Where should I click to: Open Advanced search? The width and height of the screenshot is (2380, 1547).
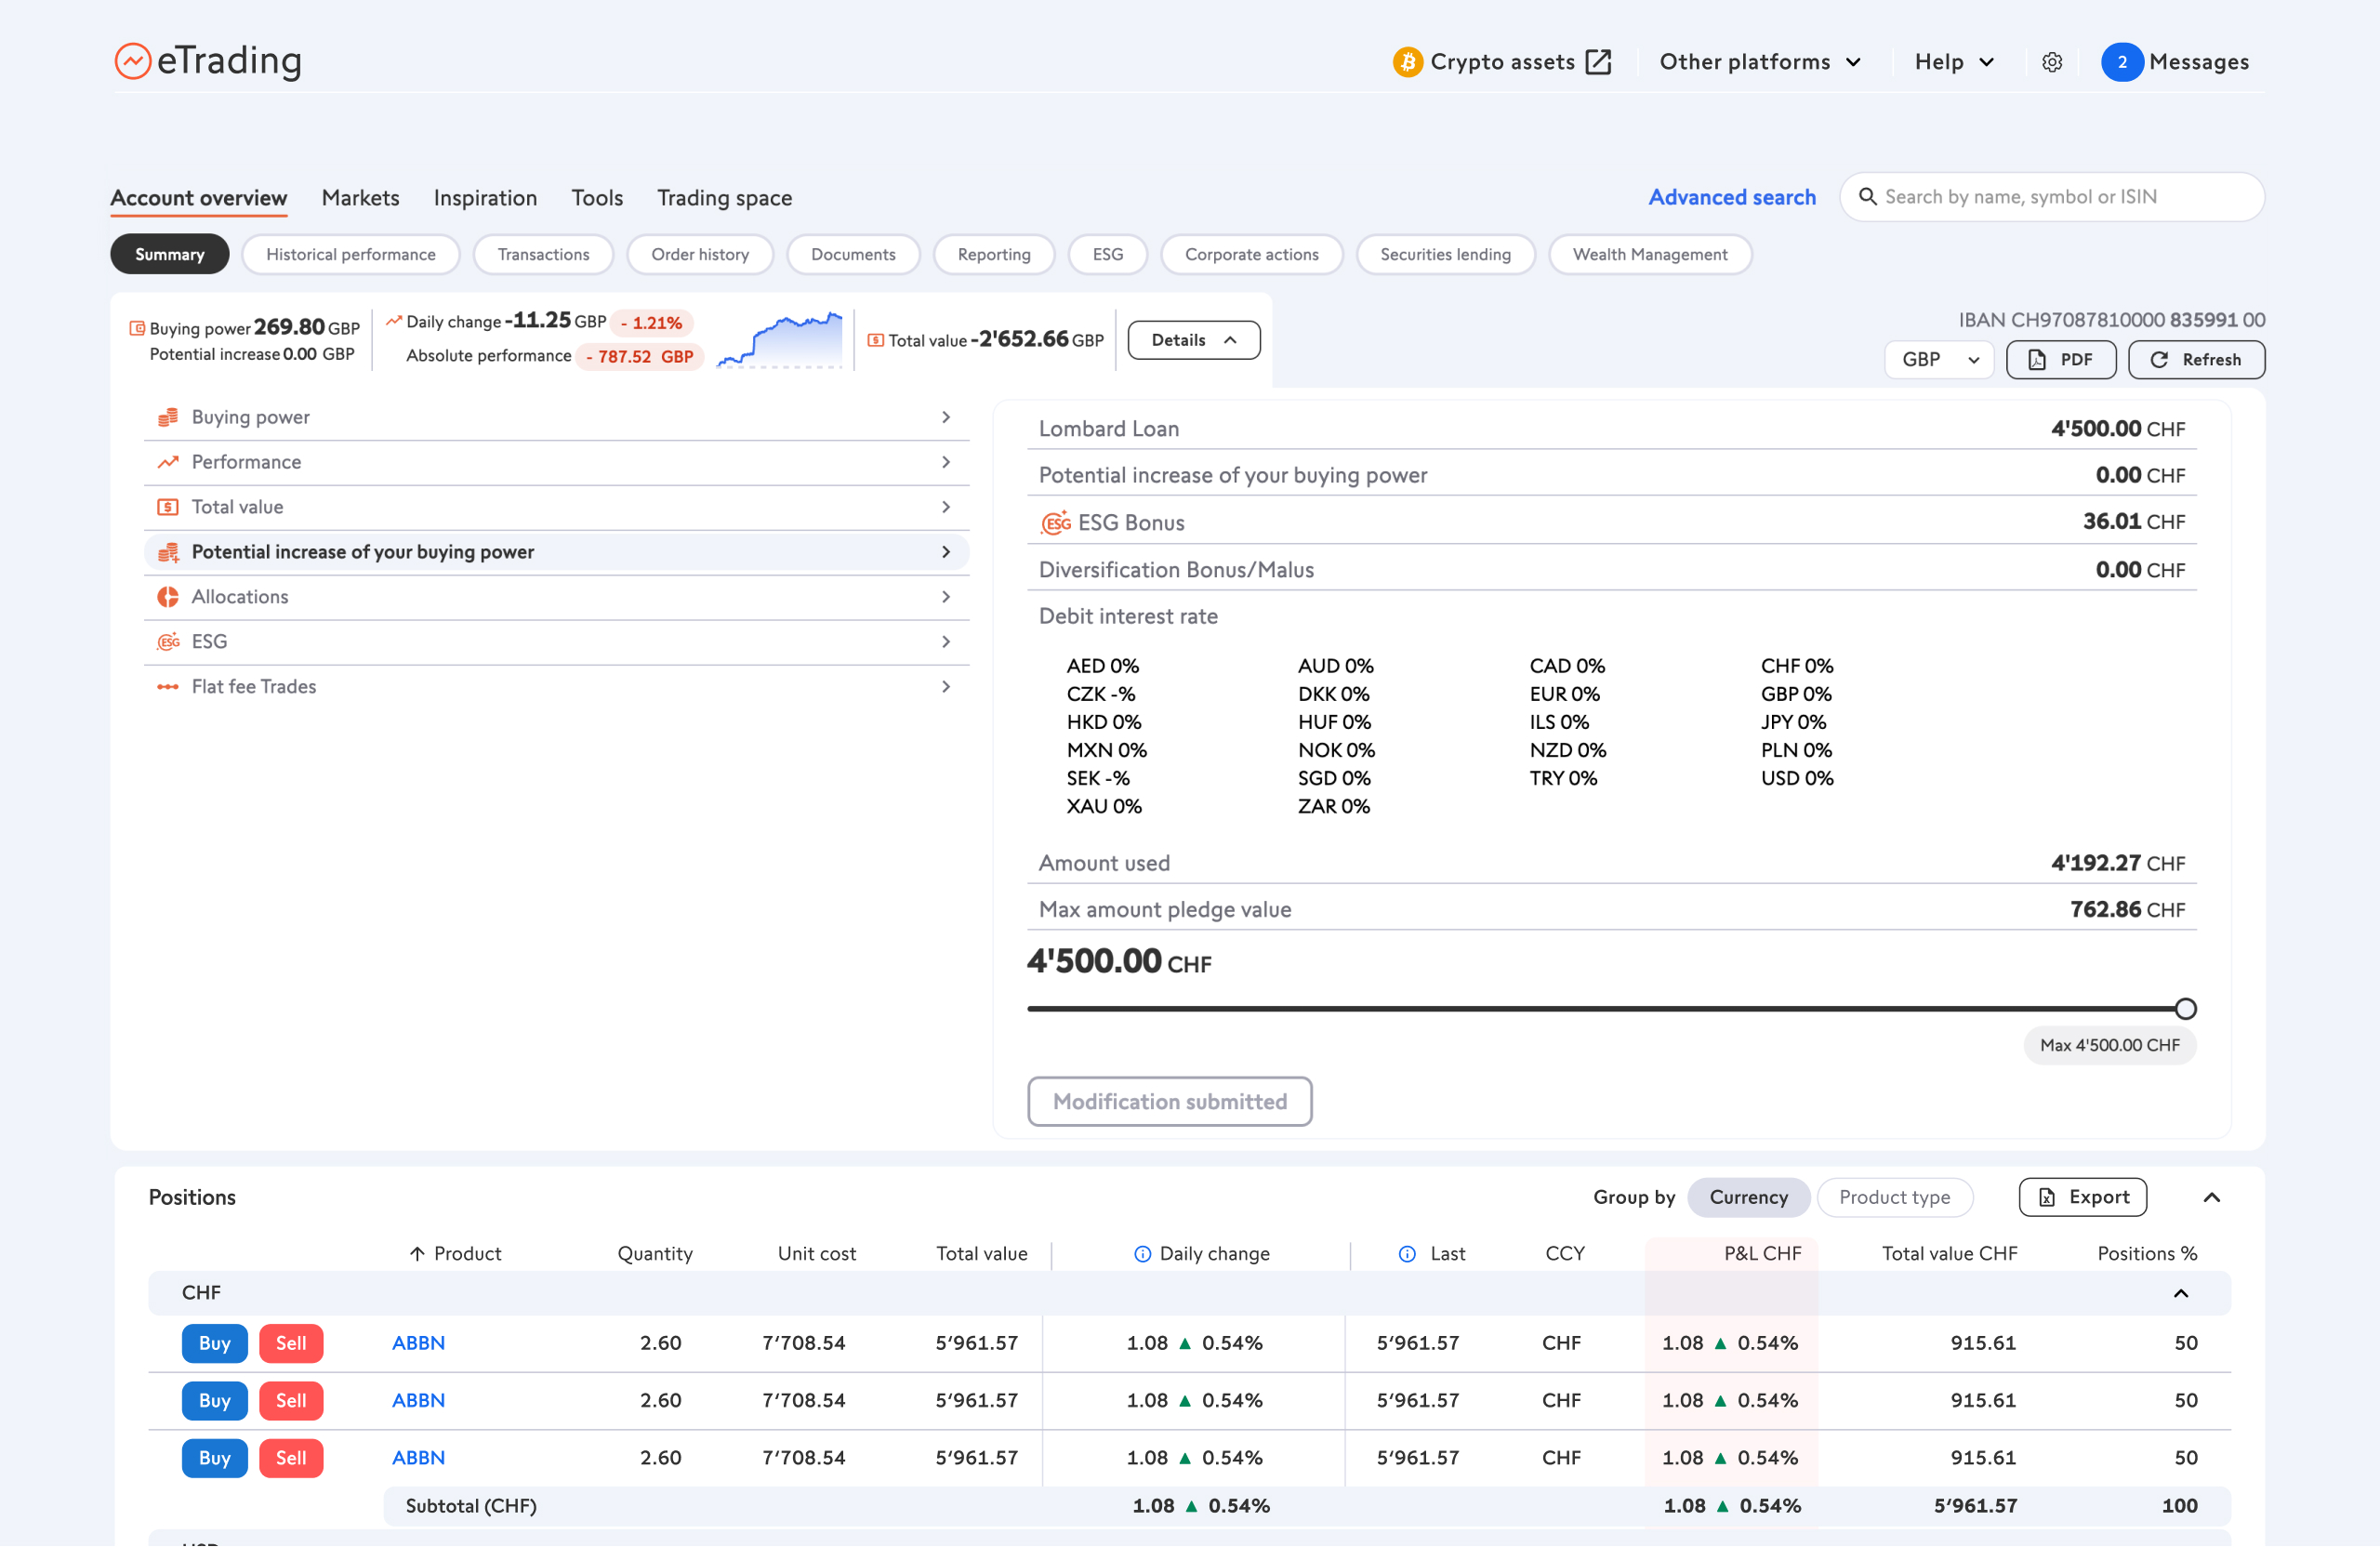1732,197
